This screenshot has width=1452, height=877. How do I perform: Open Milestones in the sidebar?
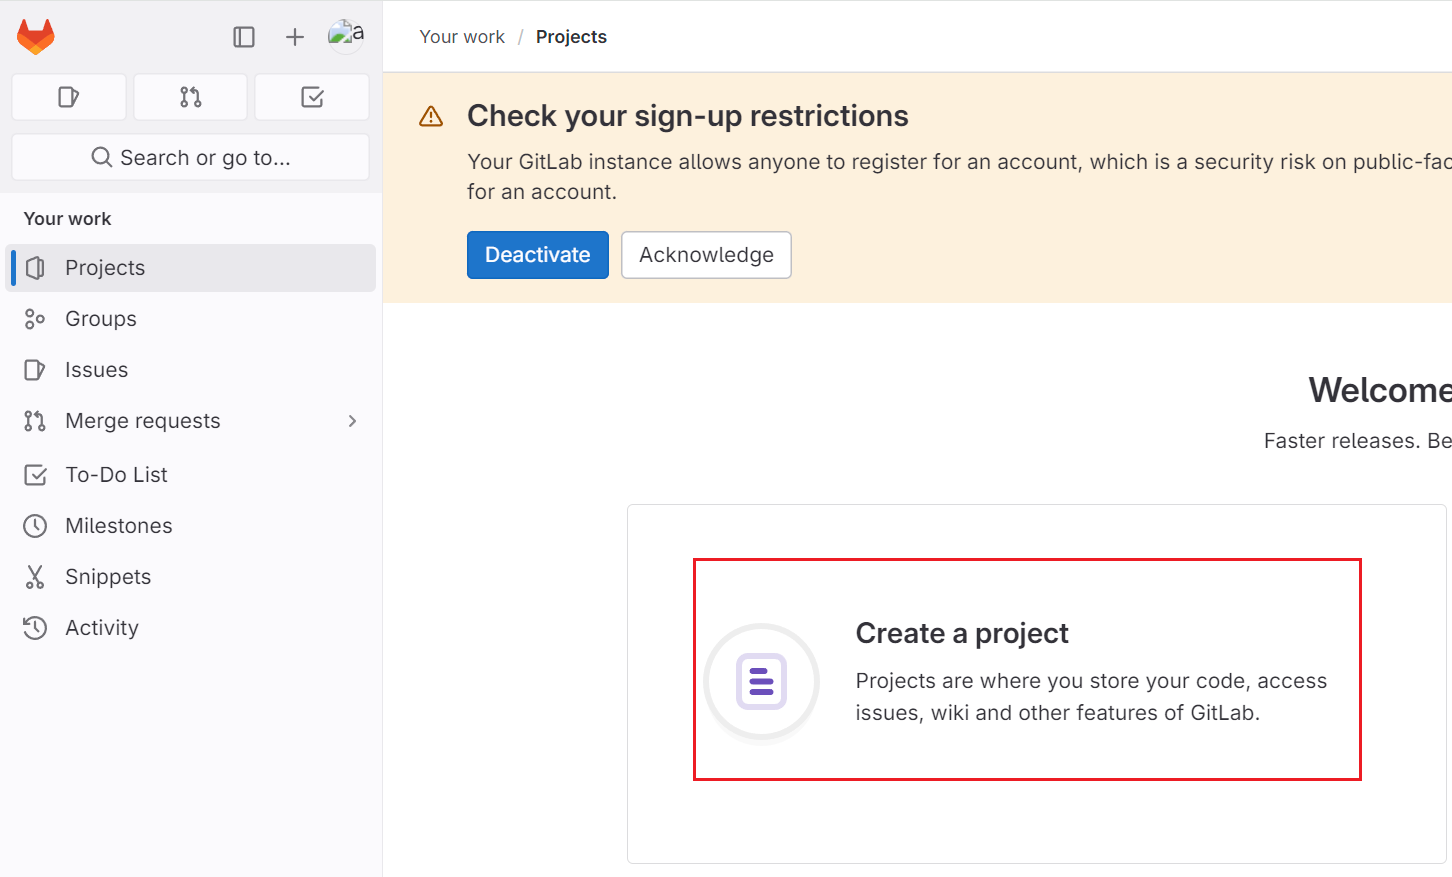(x=191, y=526)
